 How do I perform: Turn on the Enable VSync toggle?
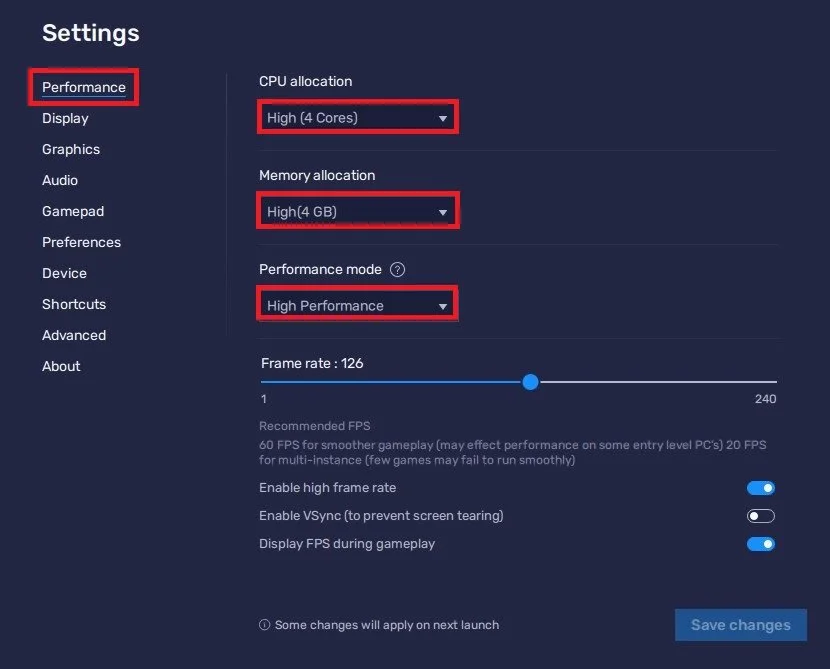(761, 516)
